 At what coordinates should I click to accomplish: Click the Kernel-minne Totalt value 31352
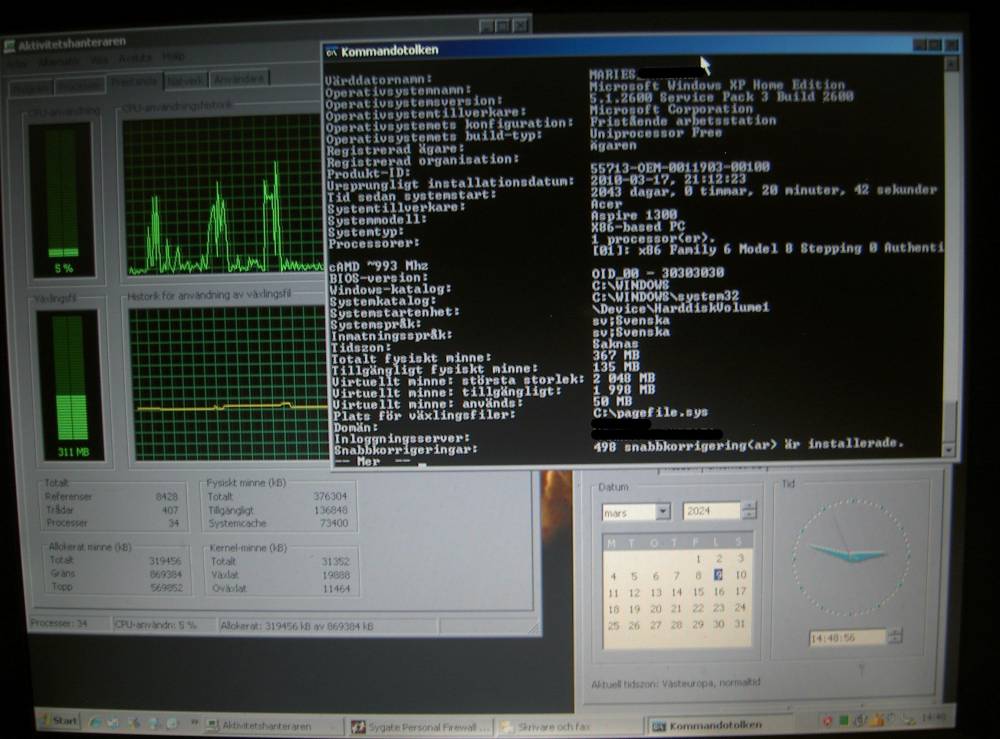click(335, 561)
